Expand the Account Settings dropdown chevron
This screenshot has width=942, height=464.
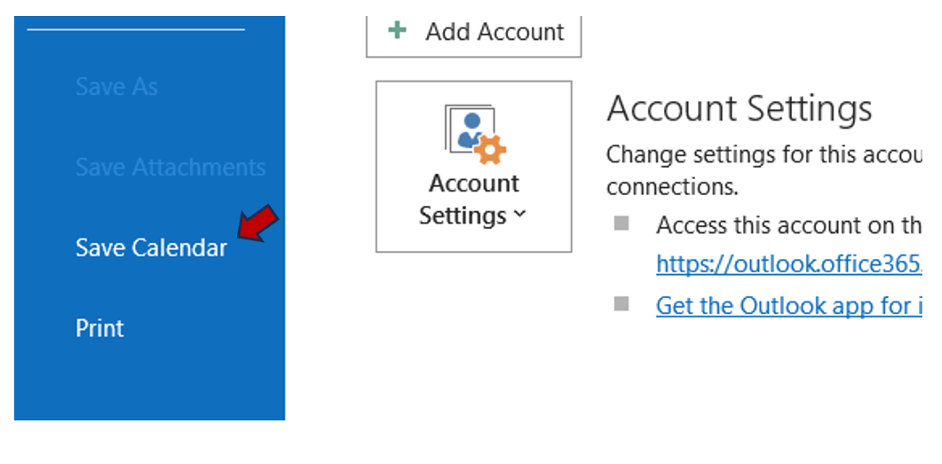click(x=519, y=215)
